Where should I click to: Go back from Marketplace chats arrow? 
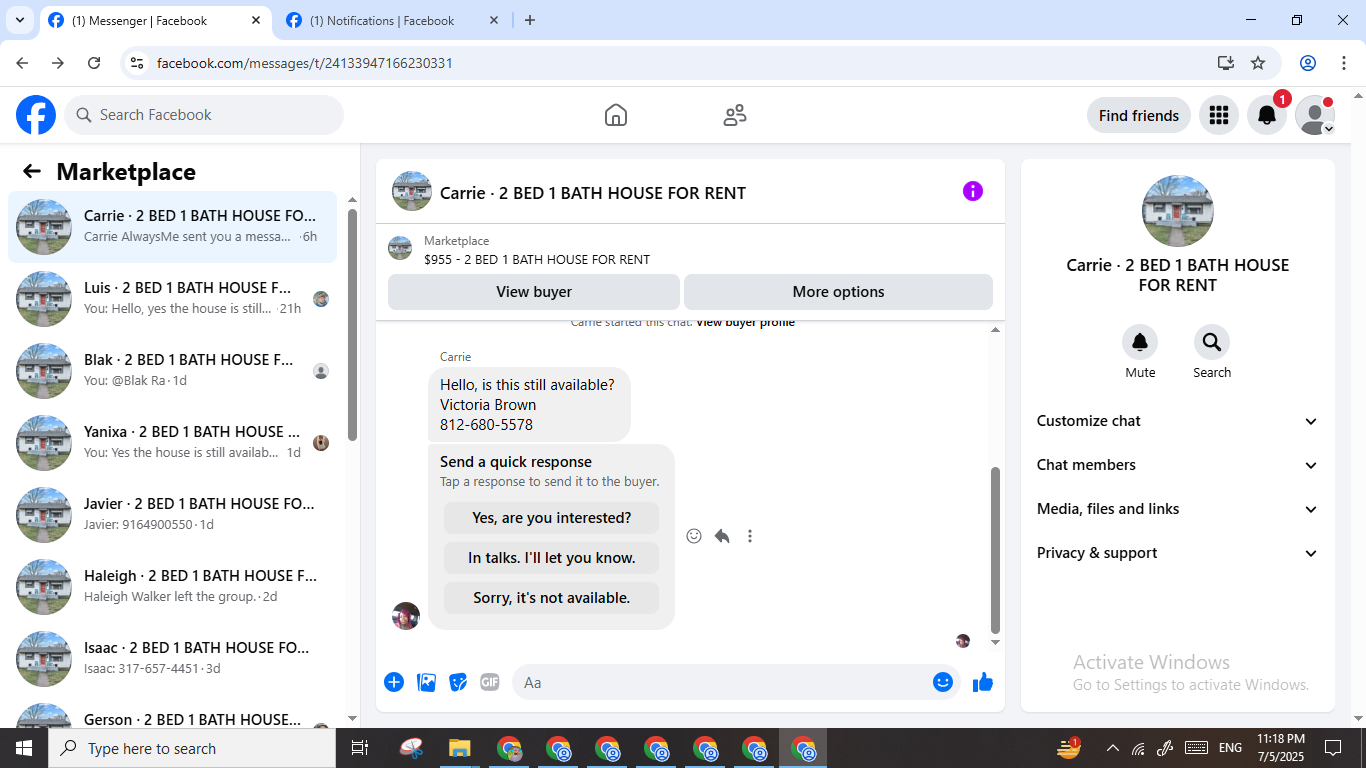coord(32,171)
